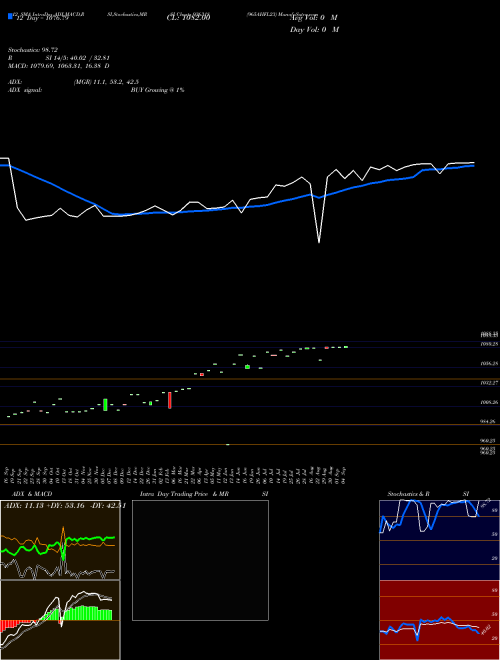The image size is (500, 660).
Task: Open the dark blue Stochastics chart panel
Action: 439,540
